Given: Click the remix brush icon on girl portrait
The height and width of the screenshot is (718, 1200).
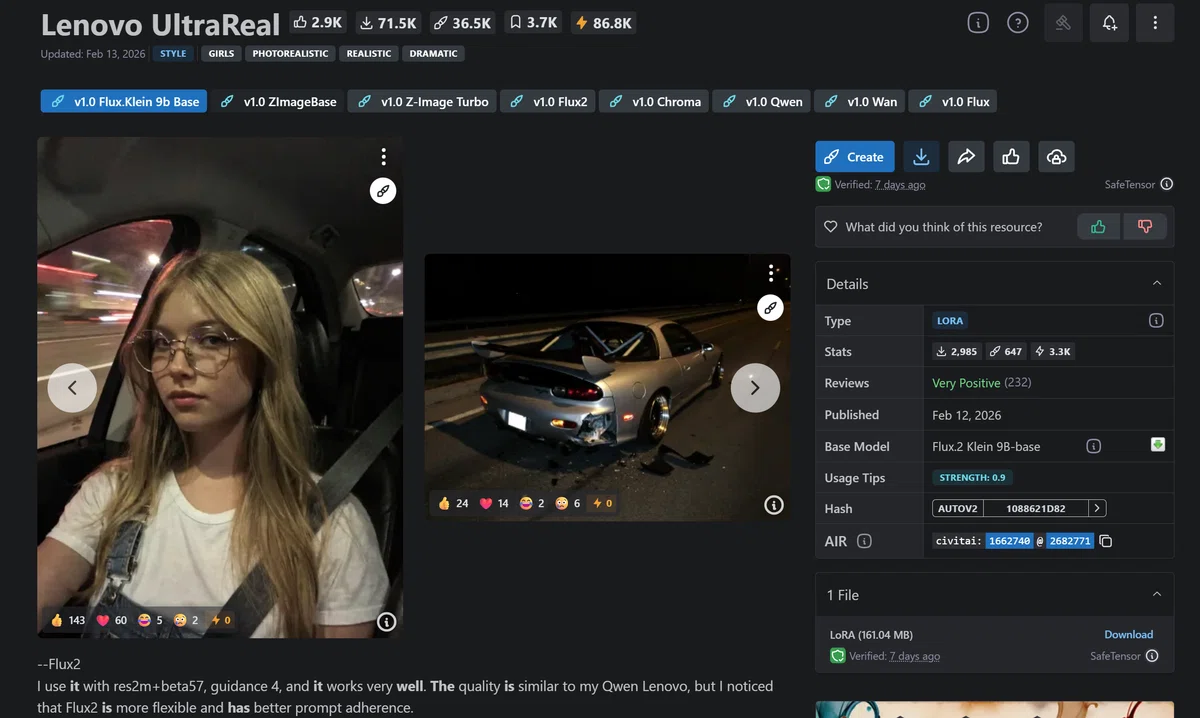Looking at the screenshot, I should tap(383, 190).
